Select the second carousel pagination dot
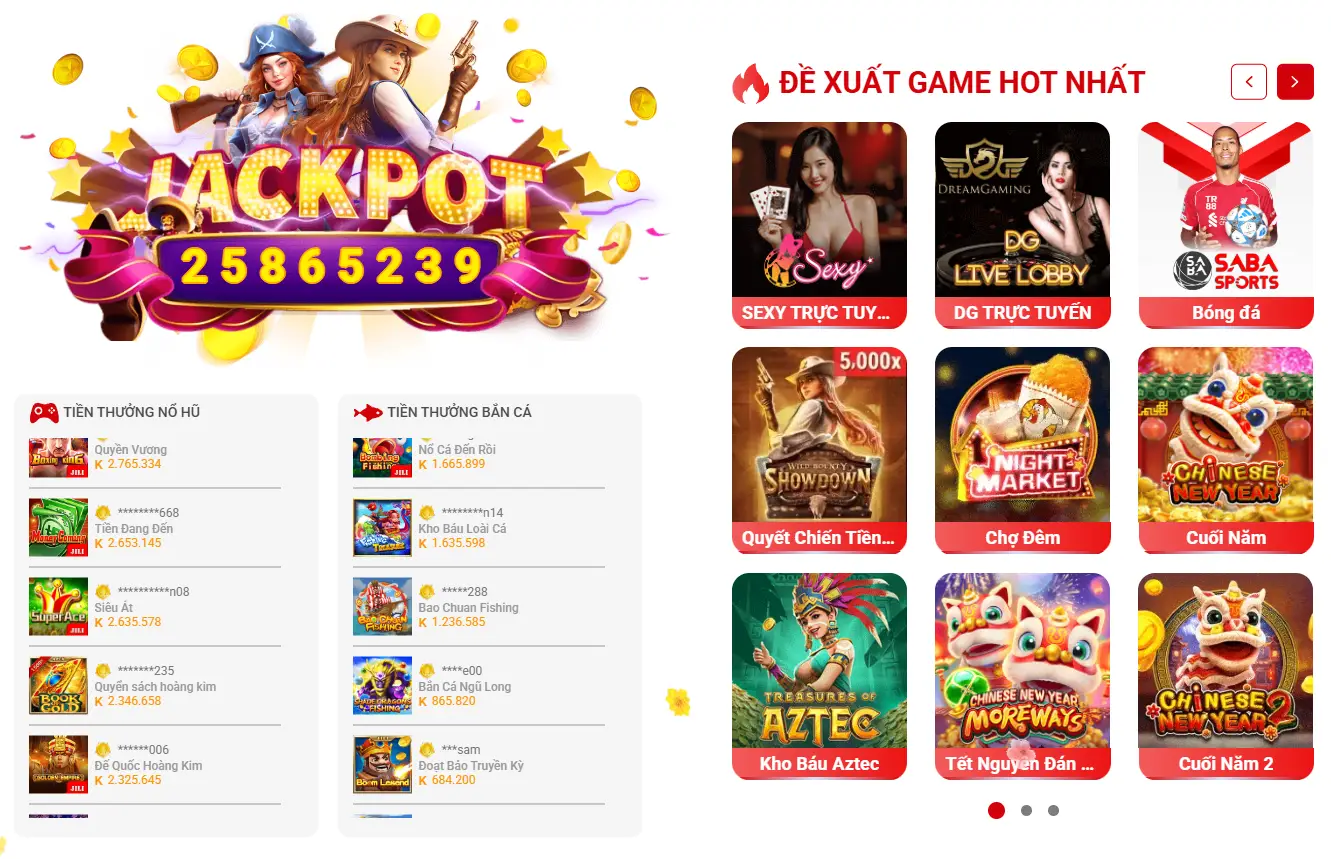Screen dimensions: 1331x859 [x=1026, y=811]
